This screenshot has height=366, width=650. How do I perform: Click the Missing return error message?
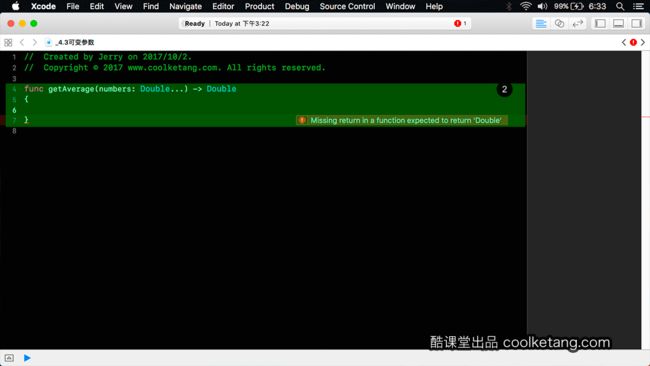click(x=406, y=120)
